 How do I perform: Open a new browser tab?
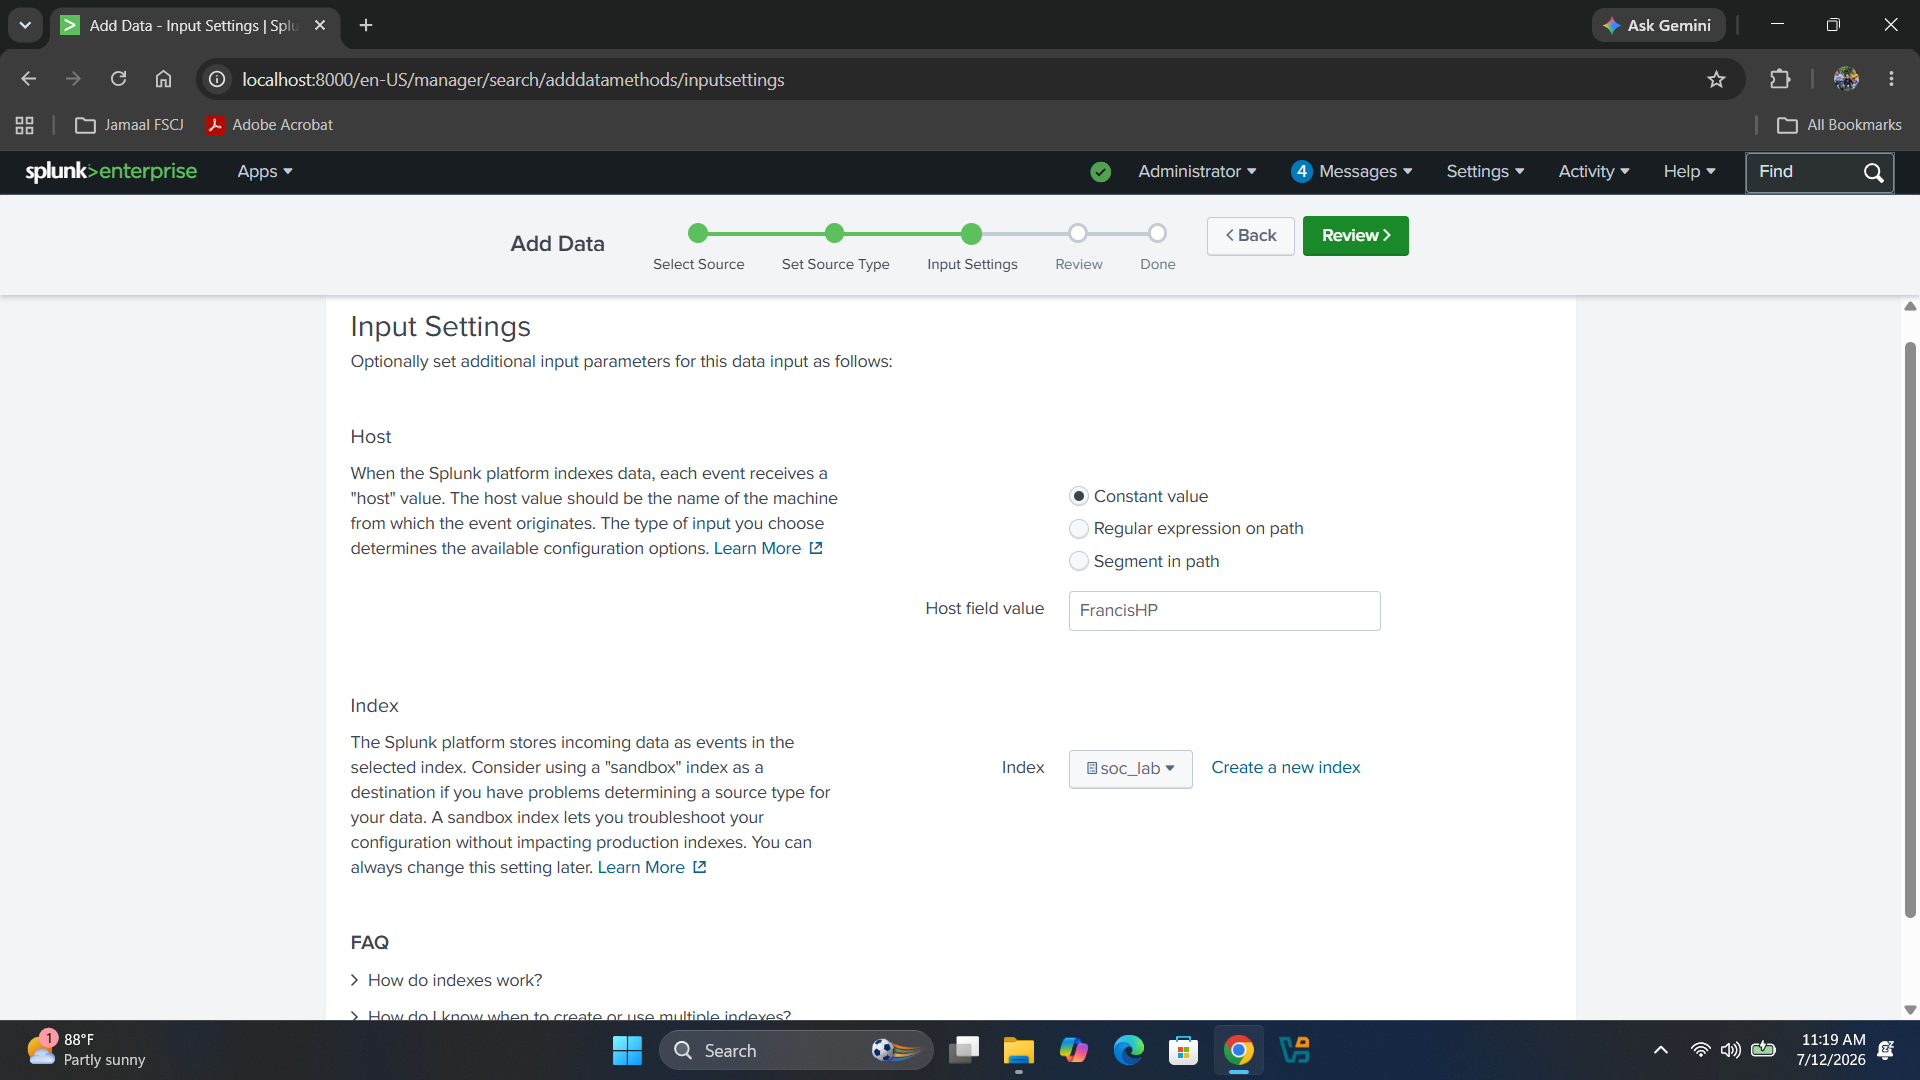pyautogui.click(x=366, y=25)
